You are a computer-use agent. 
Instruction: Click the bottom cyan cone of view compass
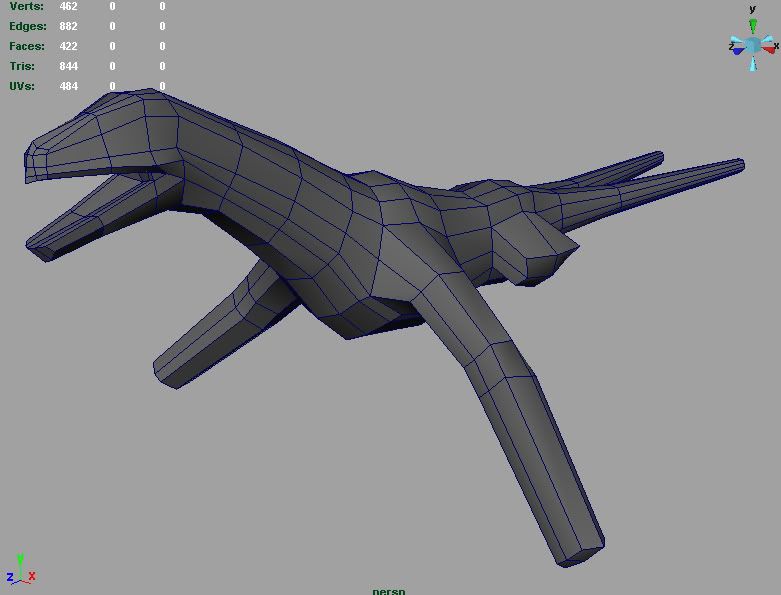(753, 63)
